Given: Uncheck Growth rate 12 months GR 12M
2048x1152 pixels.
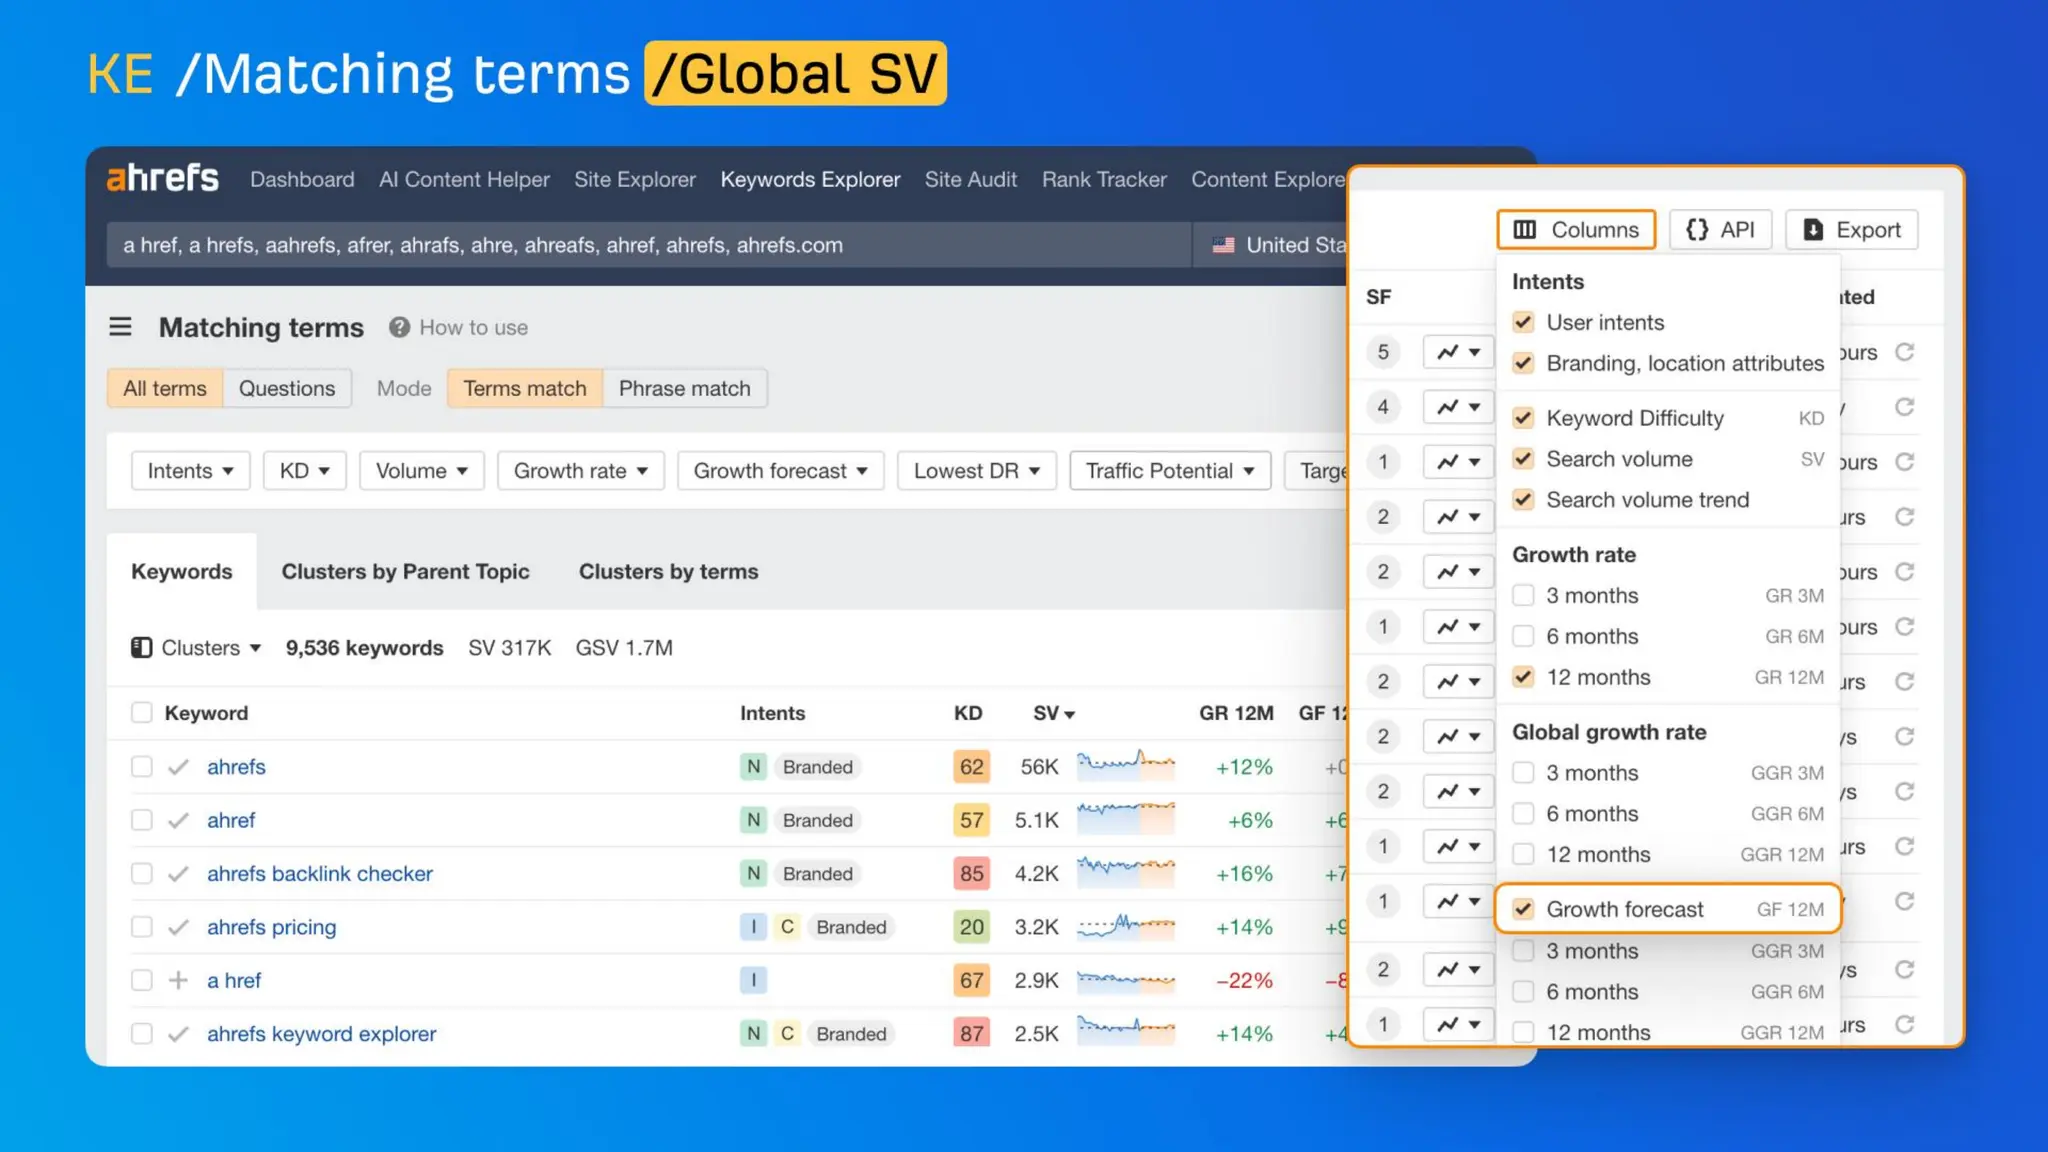Looking at the screenshot, I should point(1523,678).
